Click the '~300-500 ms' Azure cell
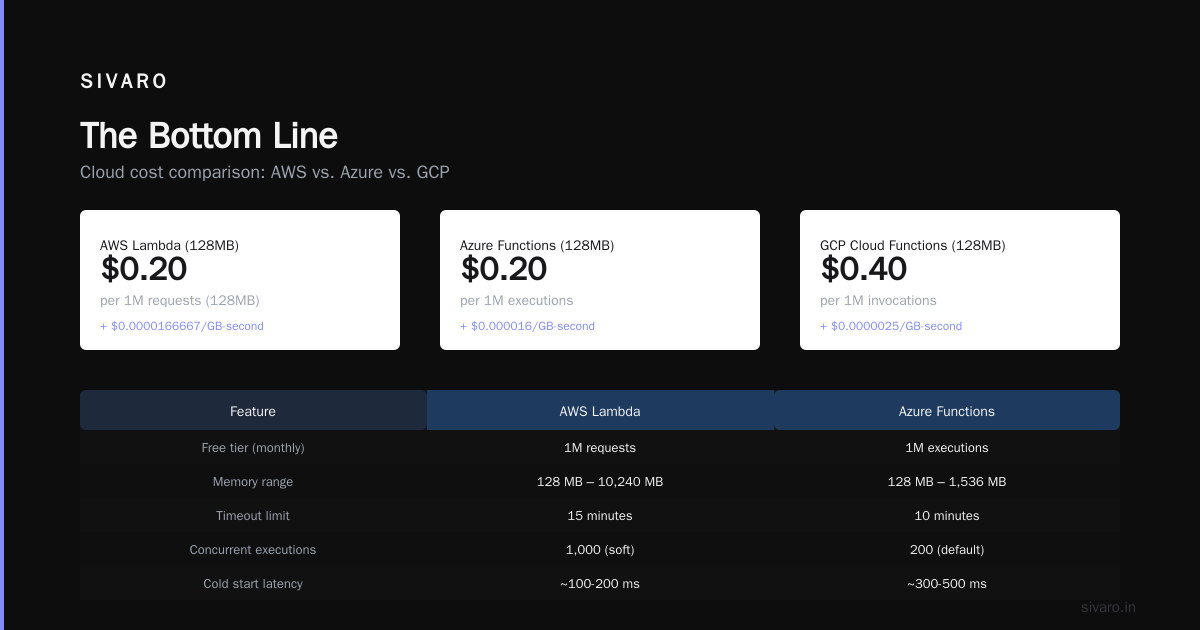The height and width of the screenshot is (630, 1200). click(947, 584)
